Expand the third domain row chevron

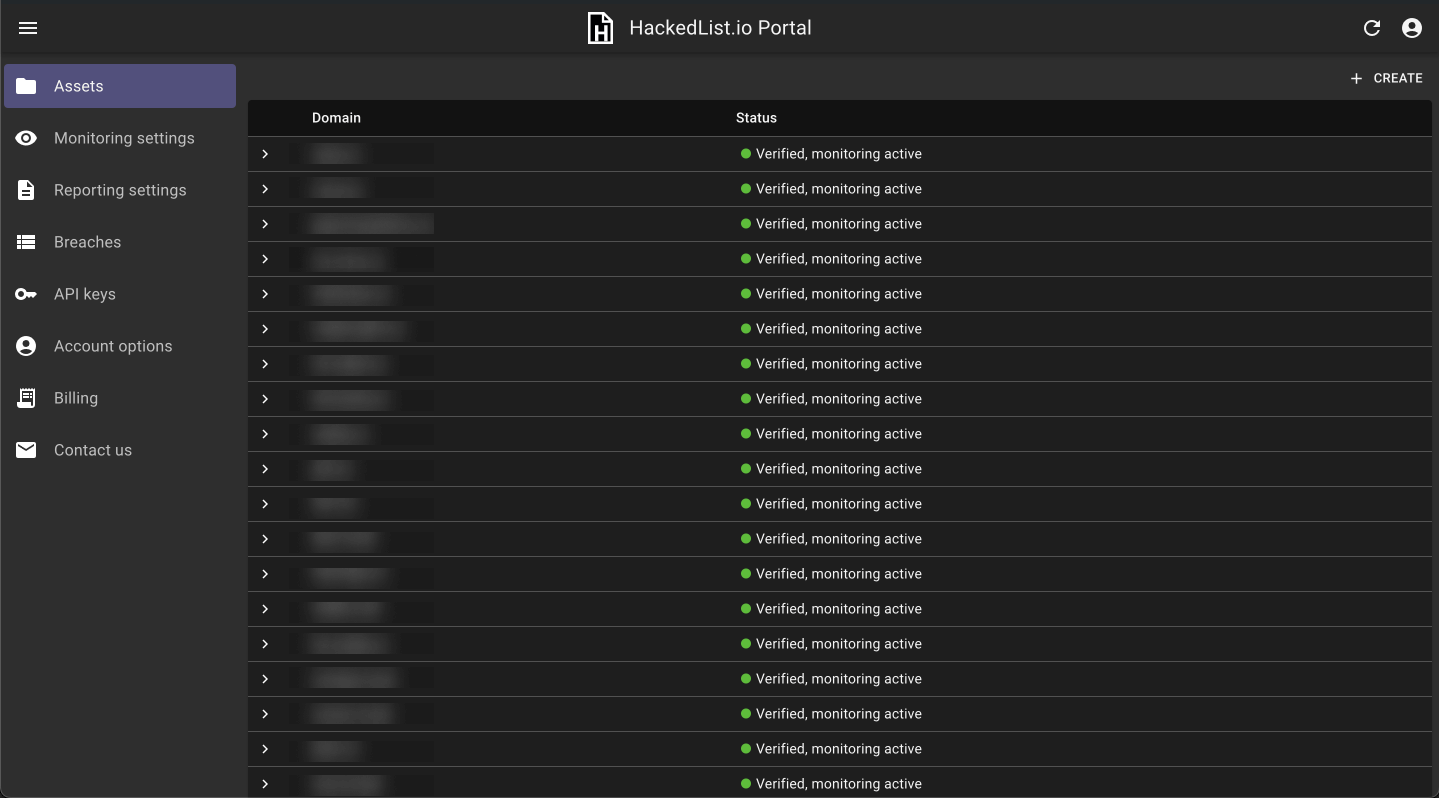click(265, 224)
